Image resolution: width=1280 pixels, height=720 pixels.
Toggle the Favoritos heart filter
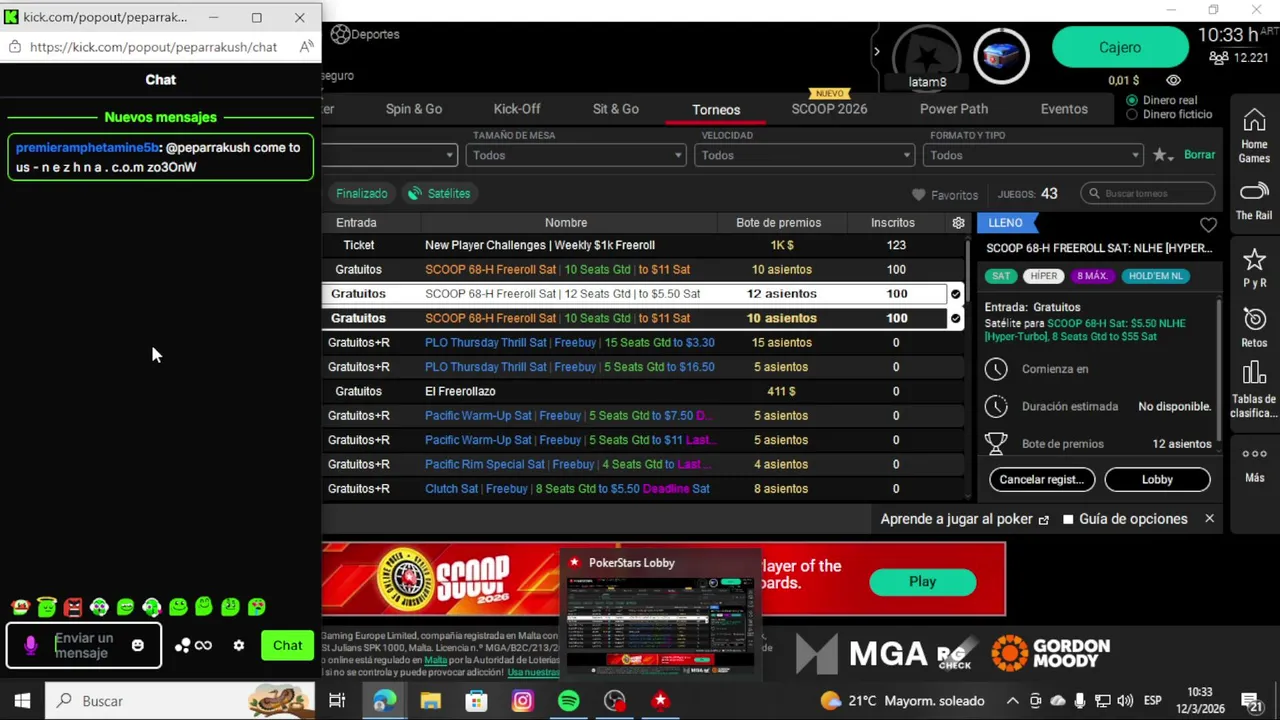[x=945, y=195]
